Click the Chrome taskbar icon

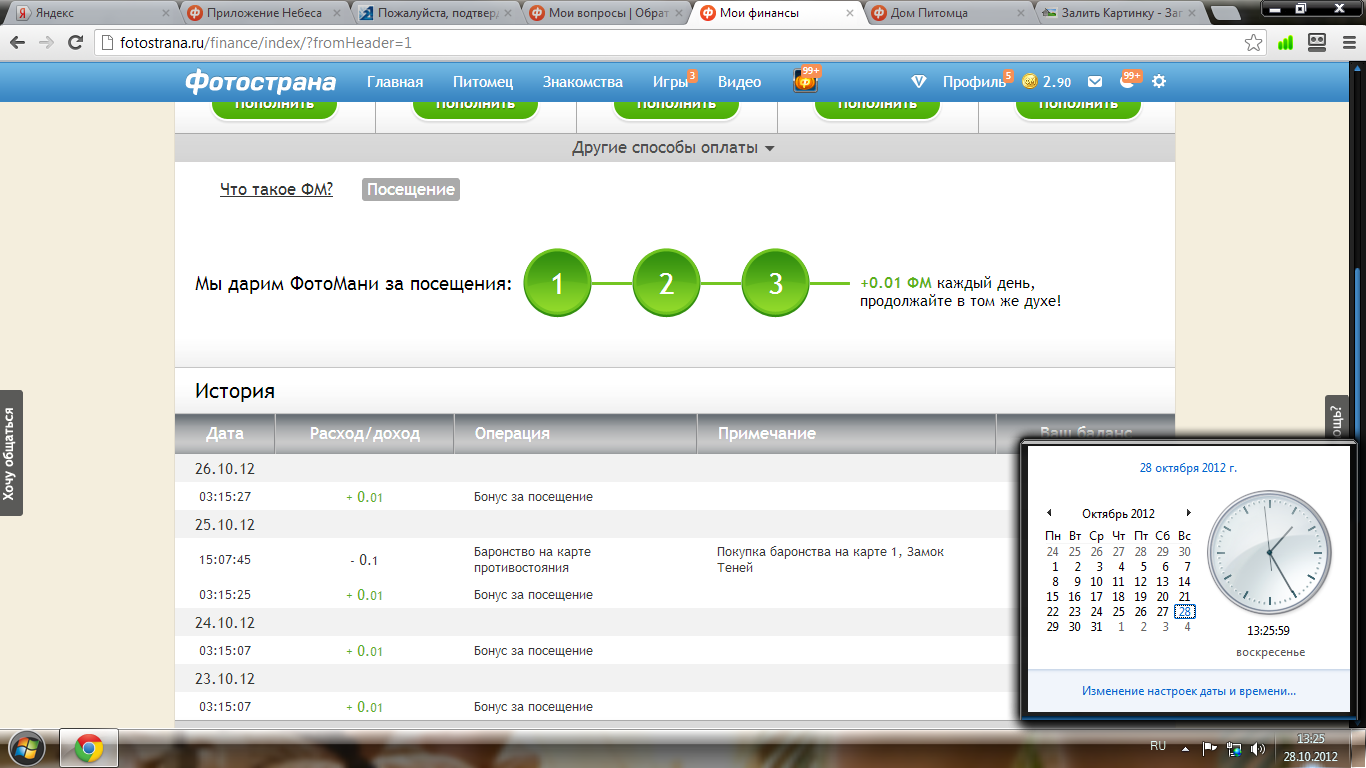89,748
